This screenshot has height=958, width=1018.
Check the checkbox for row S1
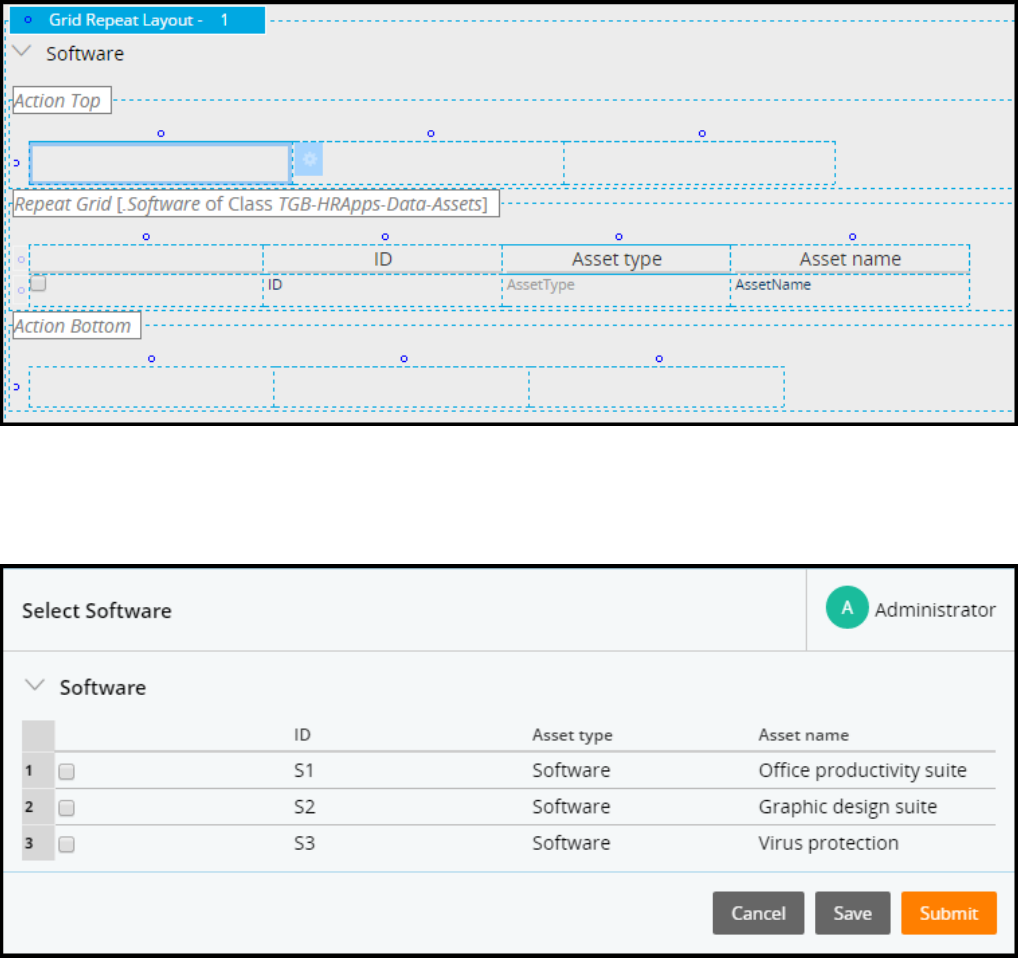pos(67,771)
